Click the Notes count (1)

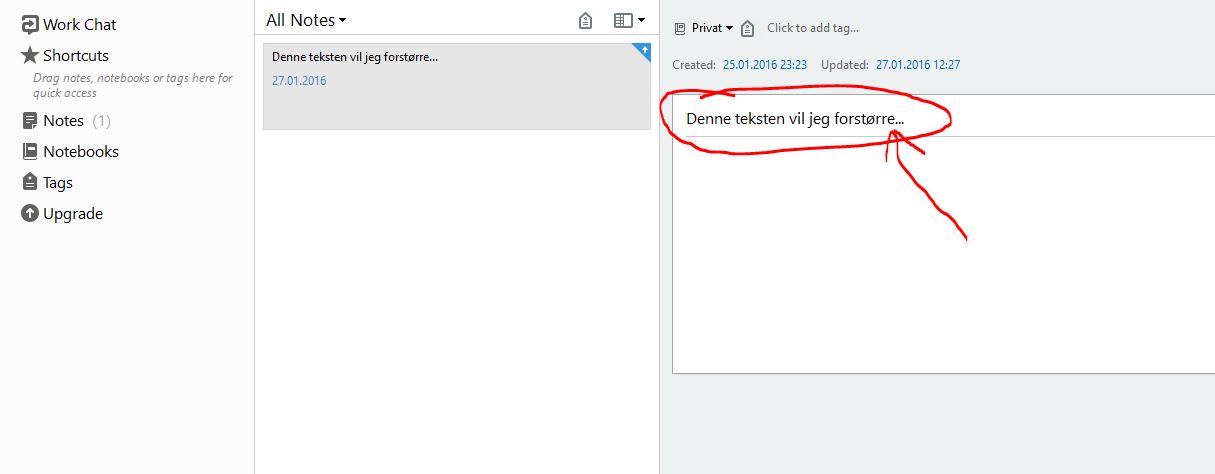pos(101,121)
